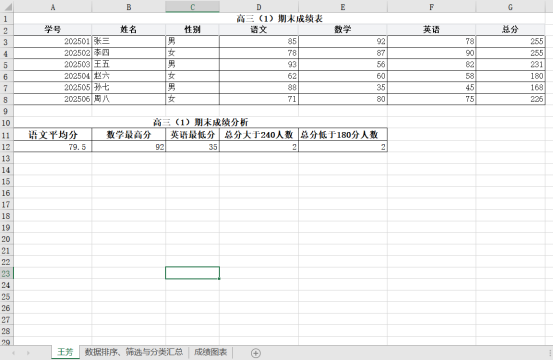Screen dimensions: 553x360
Task: Click analysis title 高三（1）期末成绩分析
Action: pos(200,122)
